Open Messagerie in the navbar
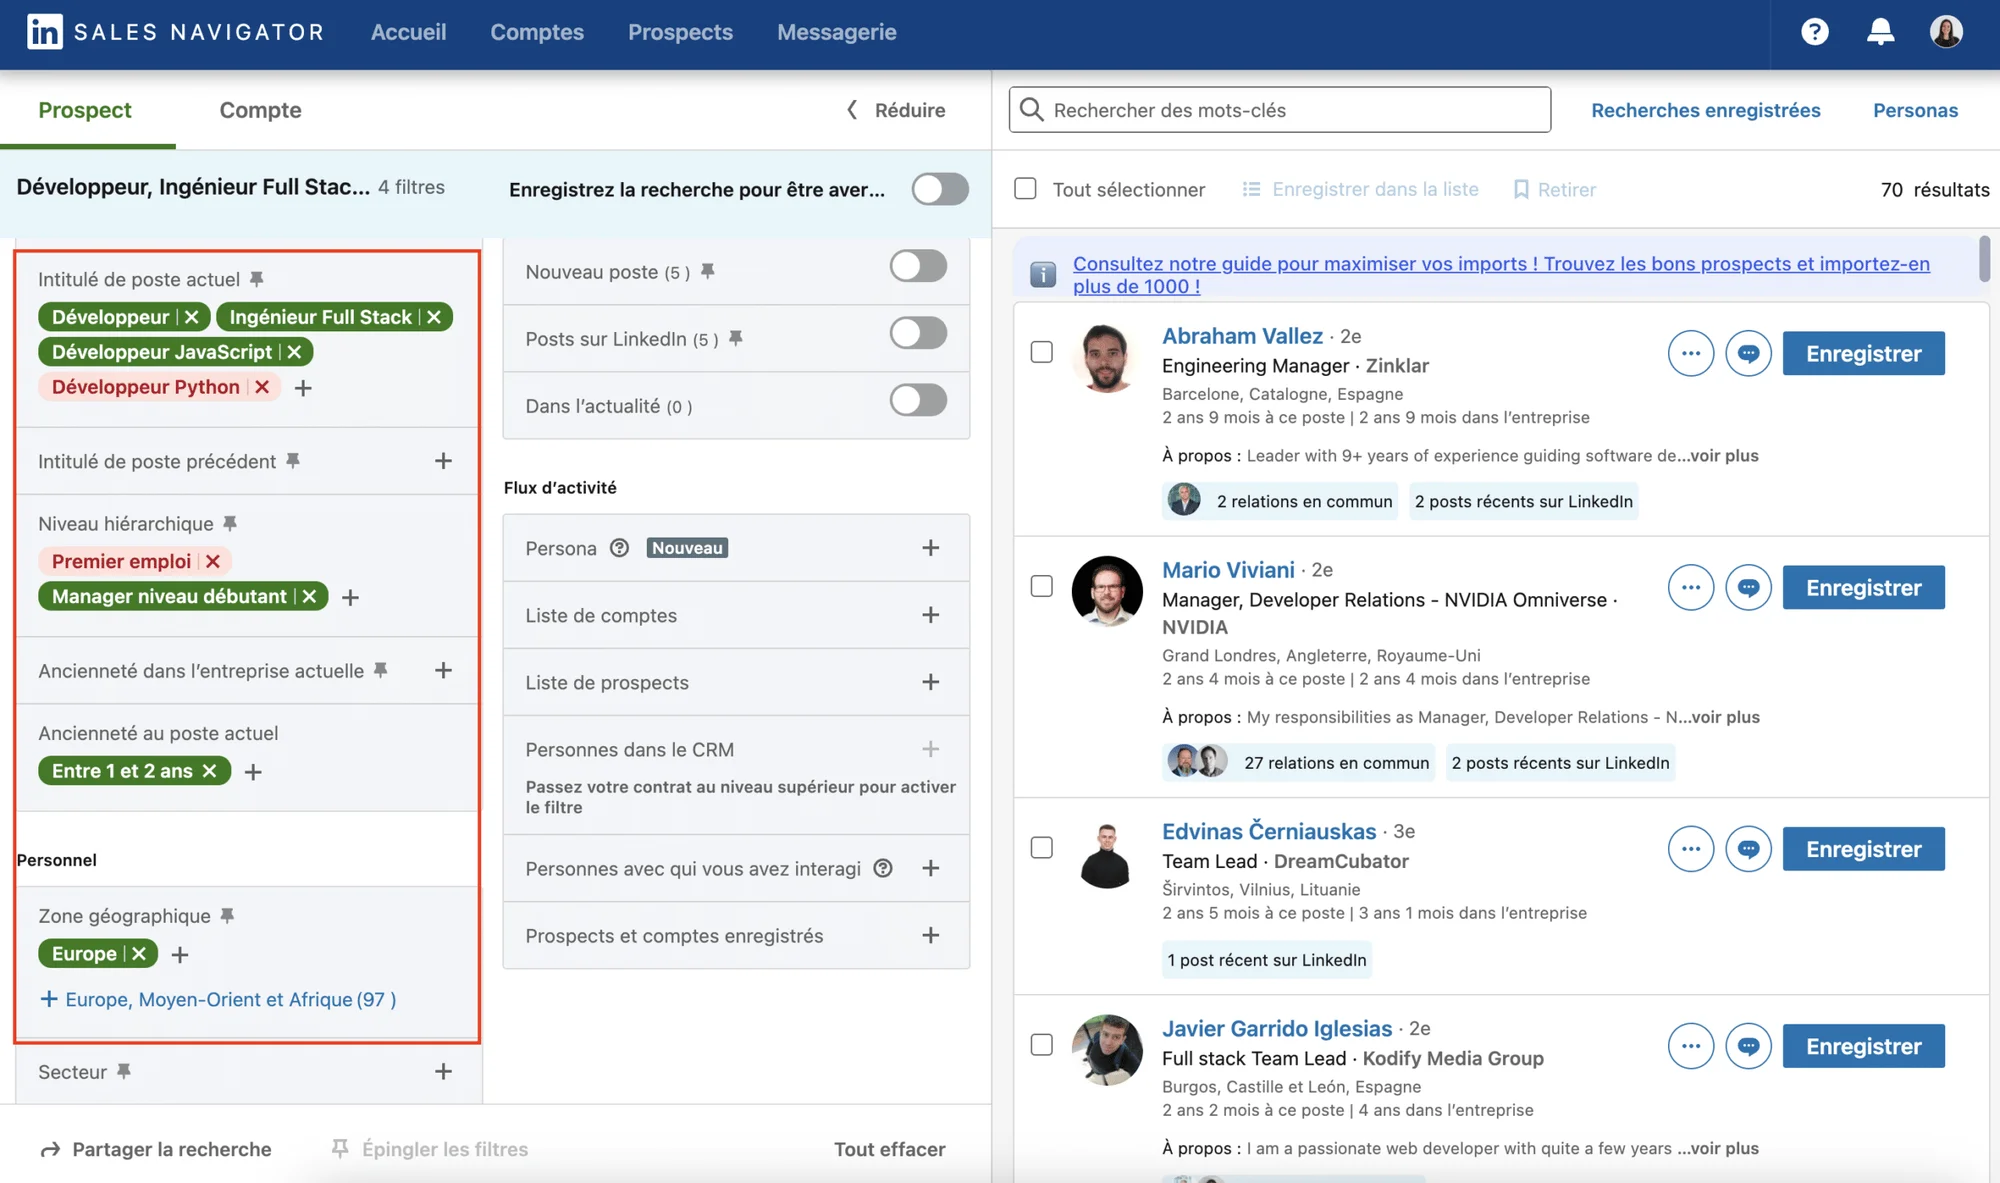The width and height of the screenshot is (2000, 1183). click(837, 32)
